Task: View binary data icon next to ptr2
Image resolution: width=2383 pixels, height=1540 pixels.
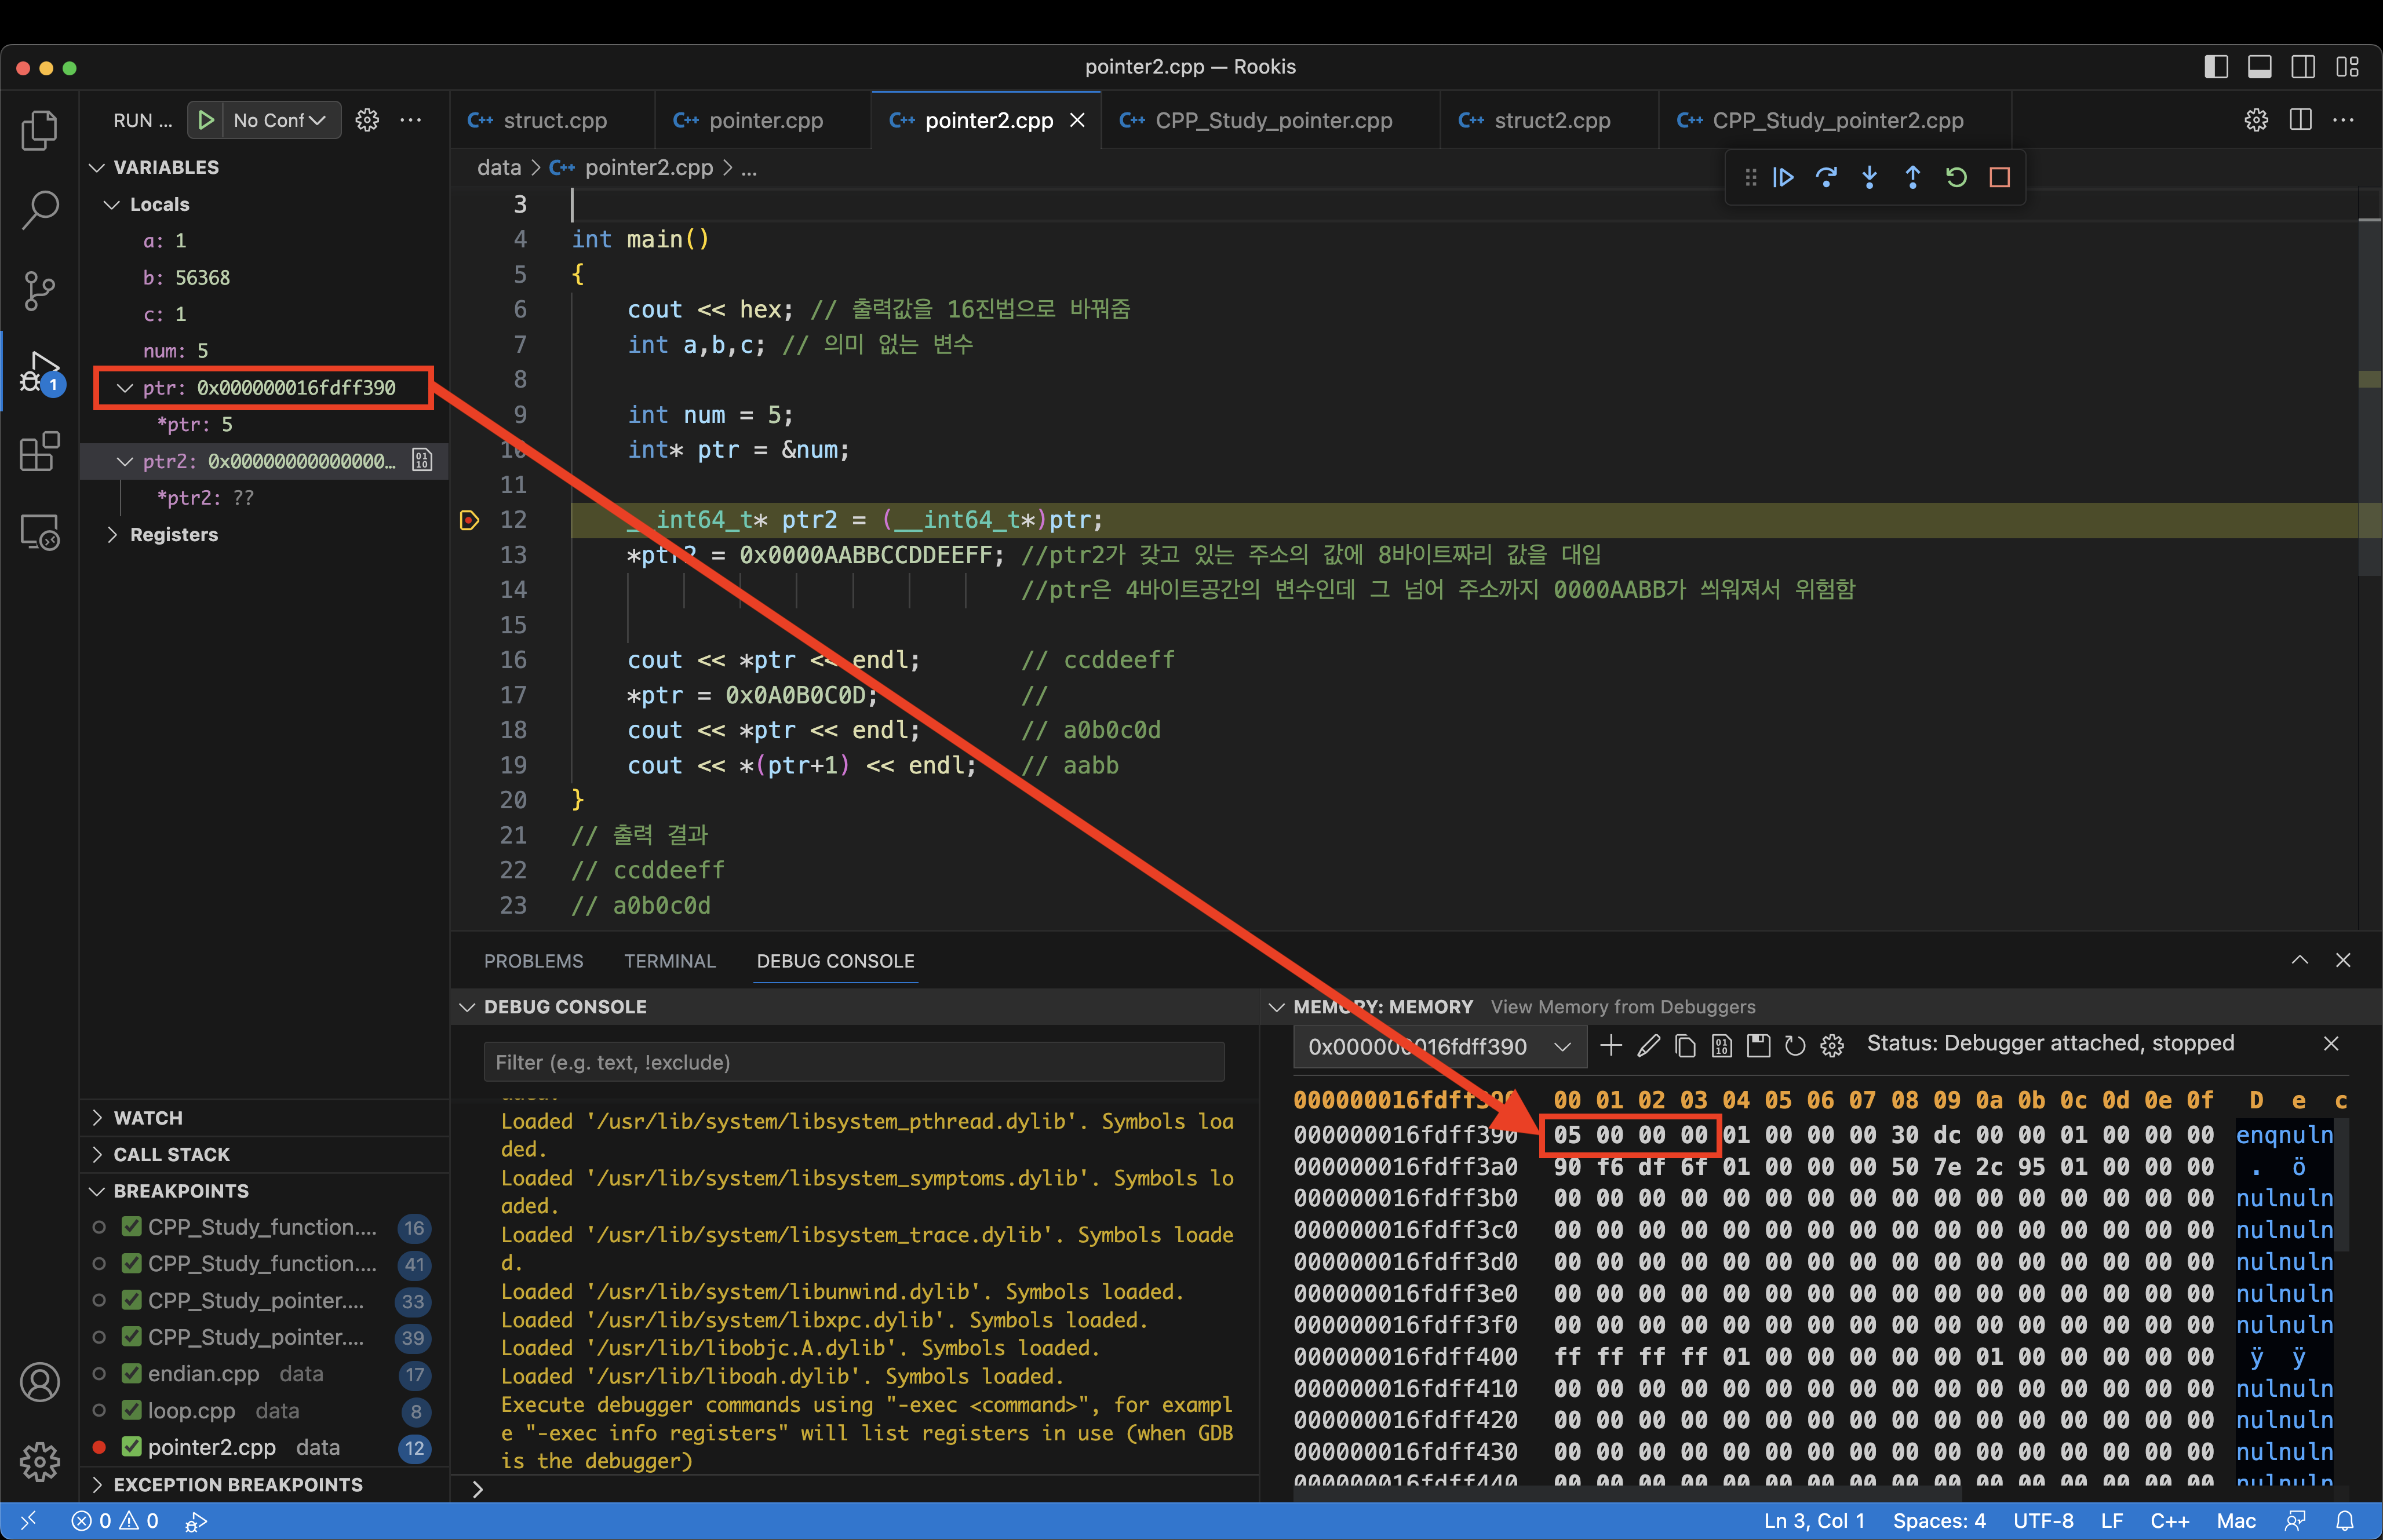Action: (422, 460)
